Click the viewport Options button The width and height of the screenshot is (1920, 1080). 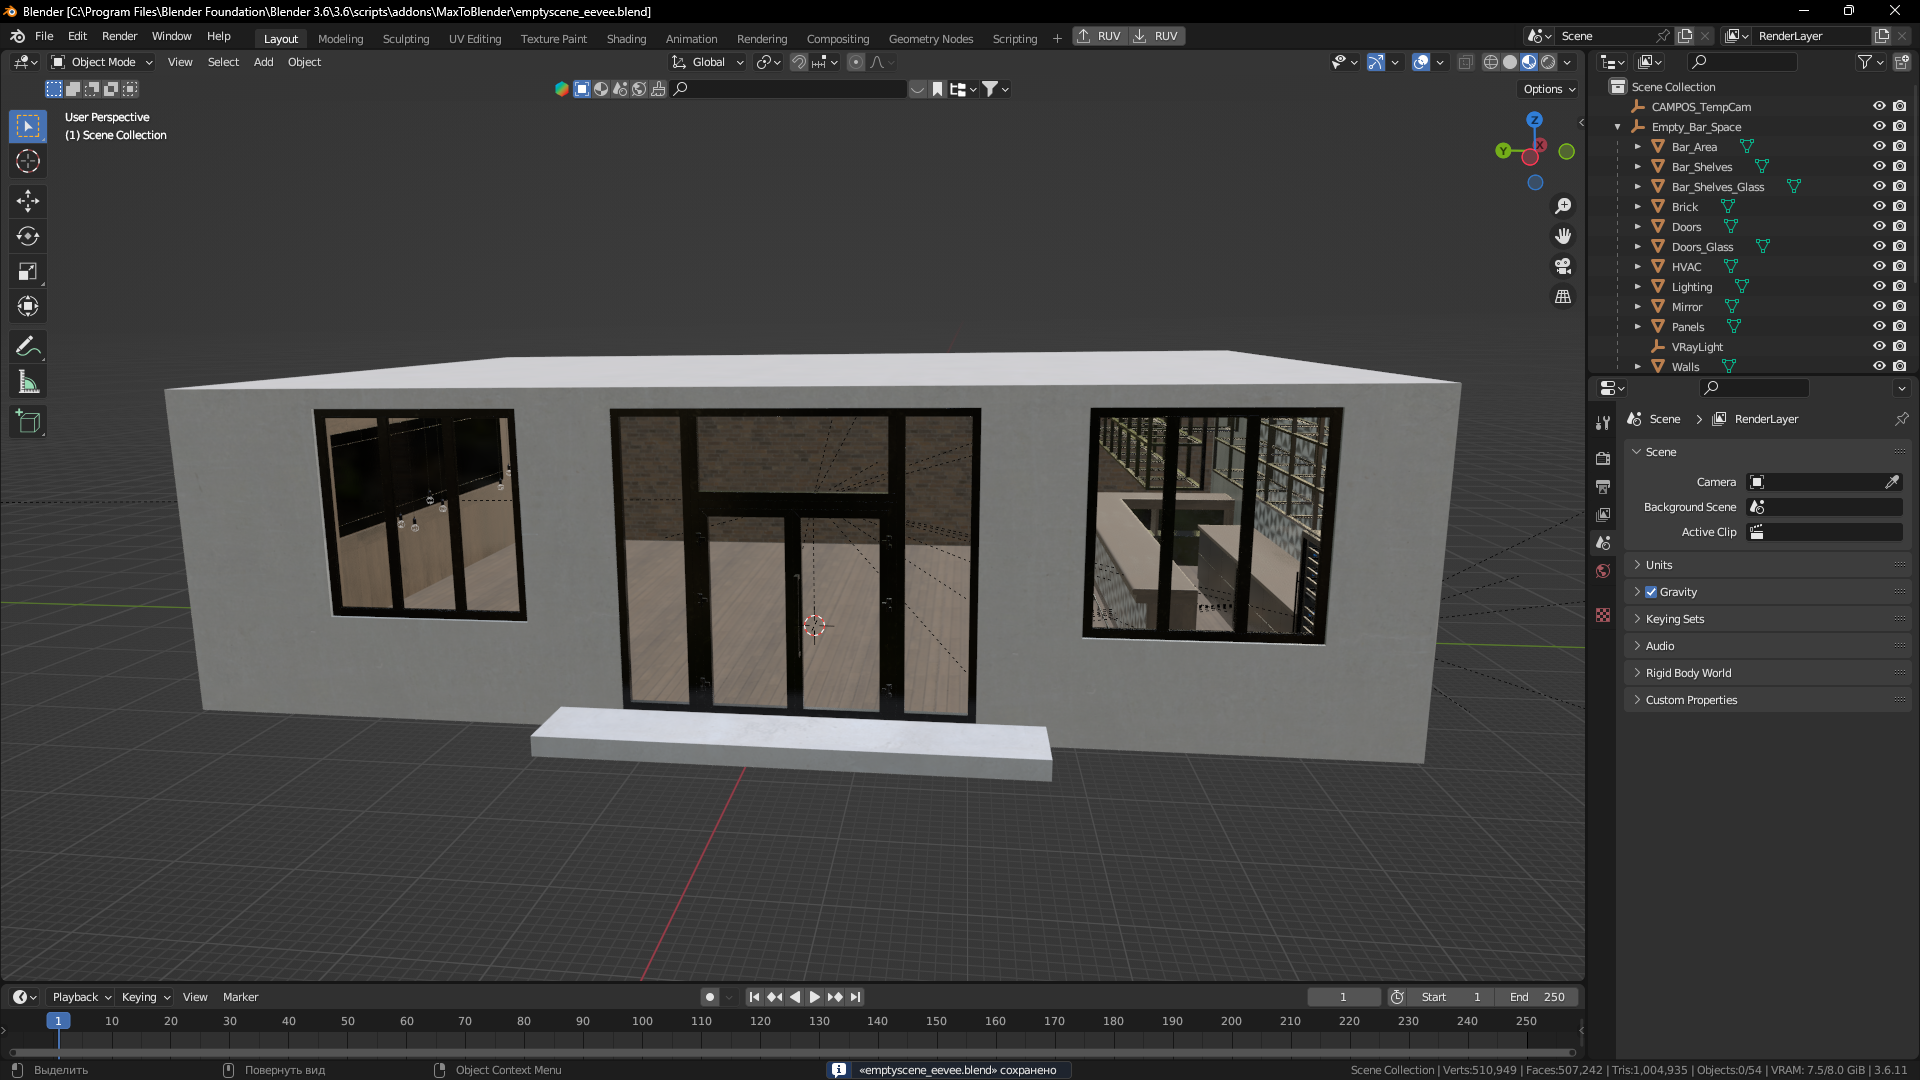1549,89
